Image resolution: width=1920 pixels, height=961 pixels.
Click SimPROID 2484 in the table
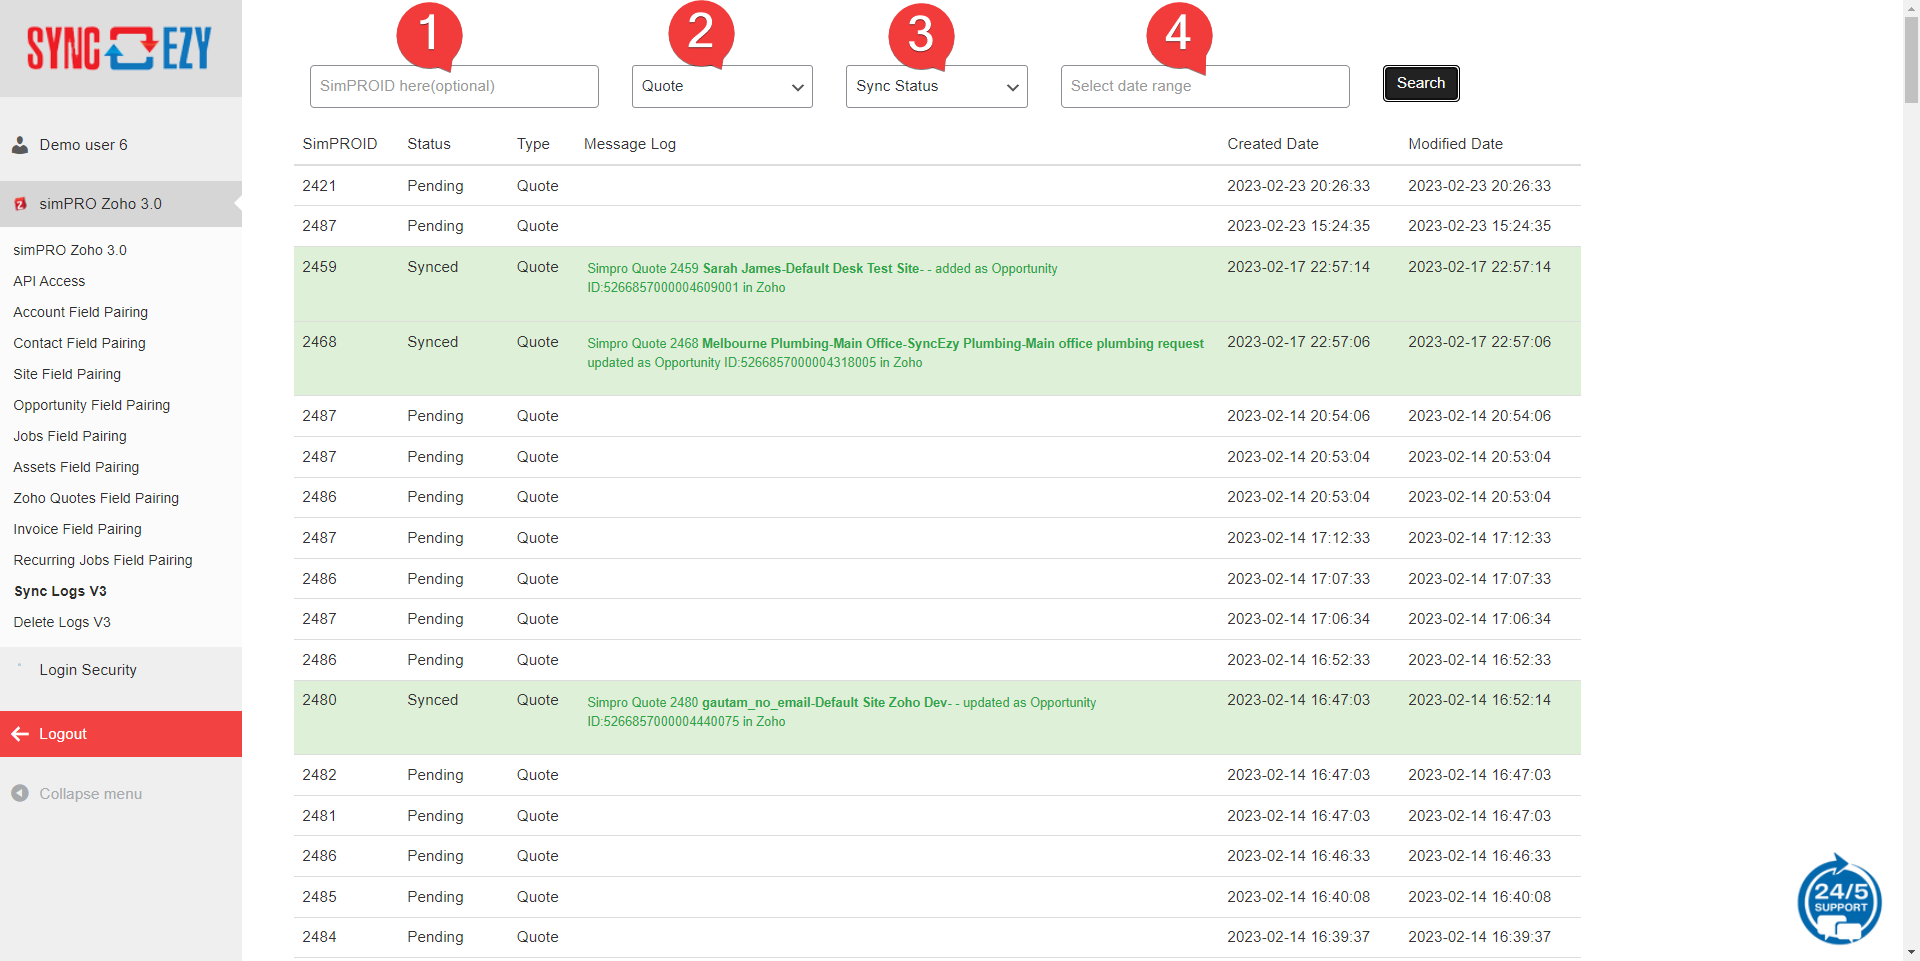point(319,937)
